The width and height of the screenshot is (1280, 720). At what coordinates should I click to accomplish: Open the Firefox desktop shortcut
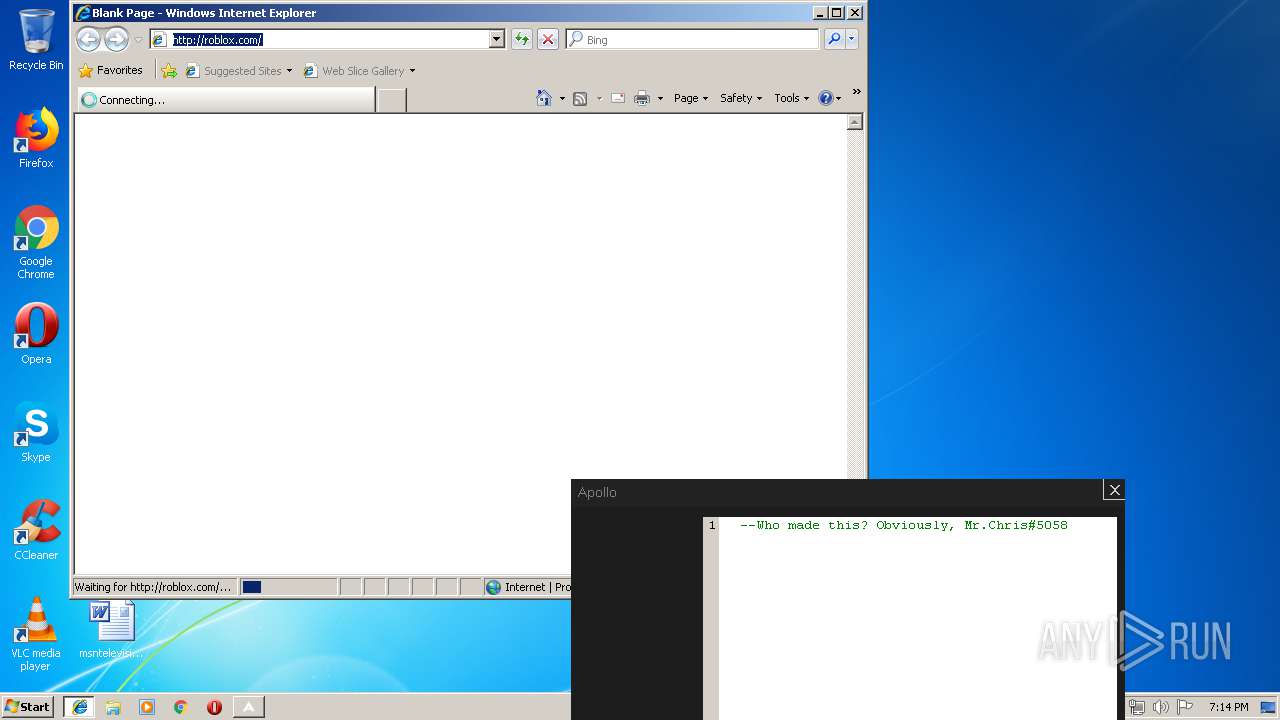coord(36,138)
